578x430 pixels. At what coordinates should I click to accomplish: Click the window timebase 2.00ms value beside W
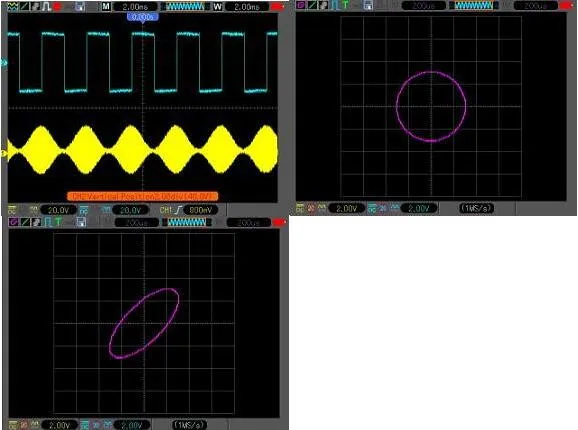247,7
